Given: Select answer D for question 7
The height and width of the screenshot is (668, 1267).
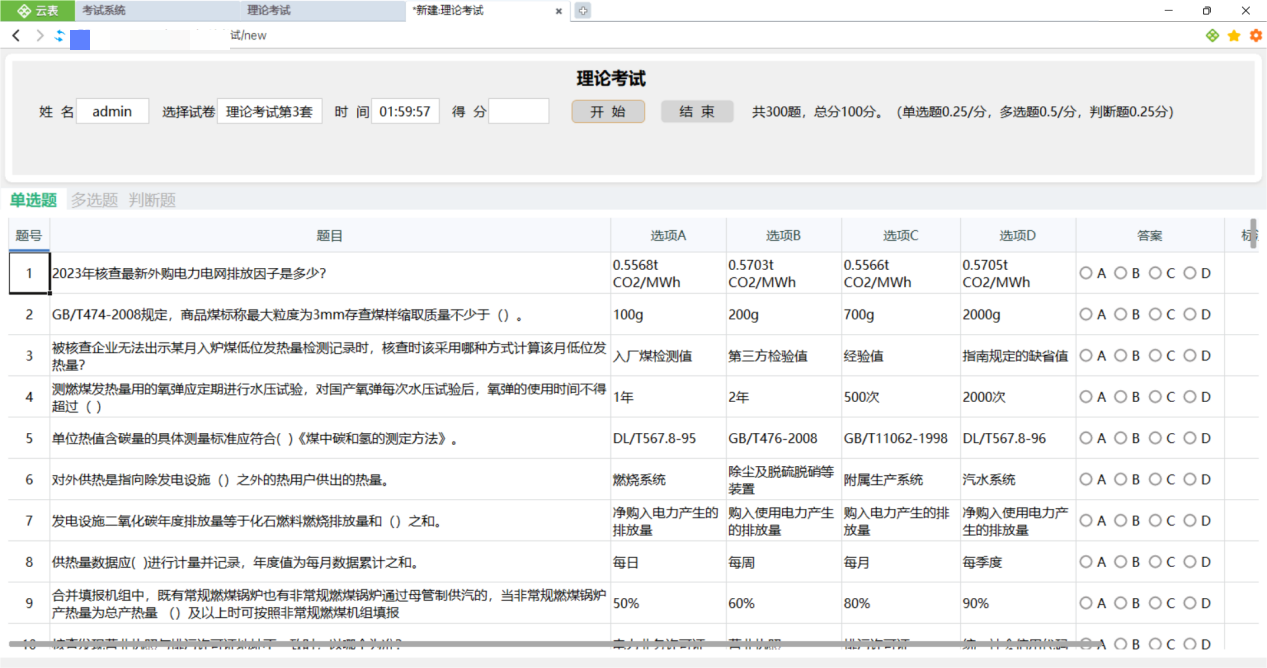Looking at the screenshot, I should (1190, 520).
